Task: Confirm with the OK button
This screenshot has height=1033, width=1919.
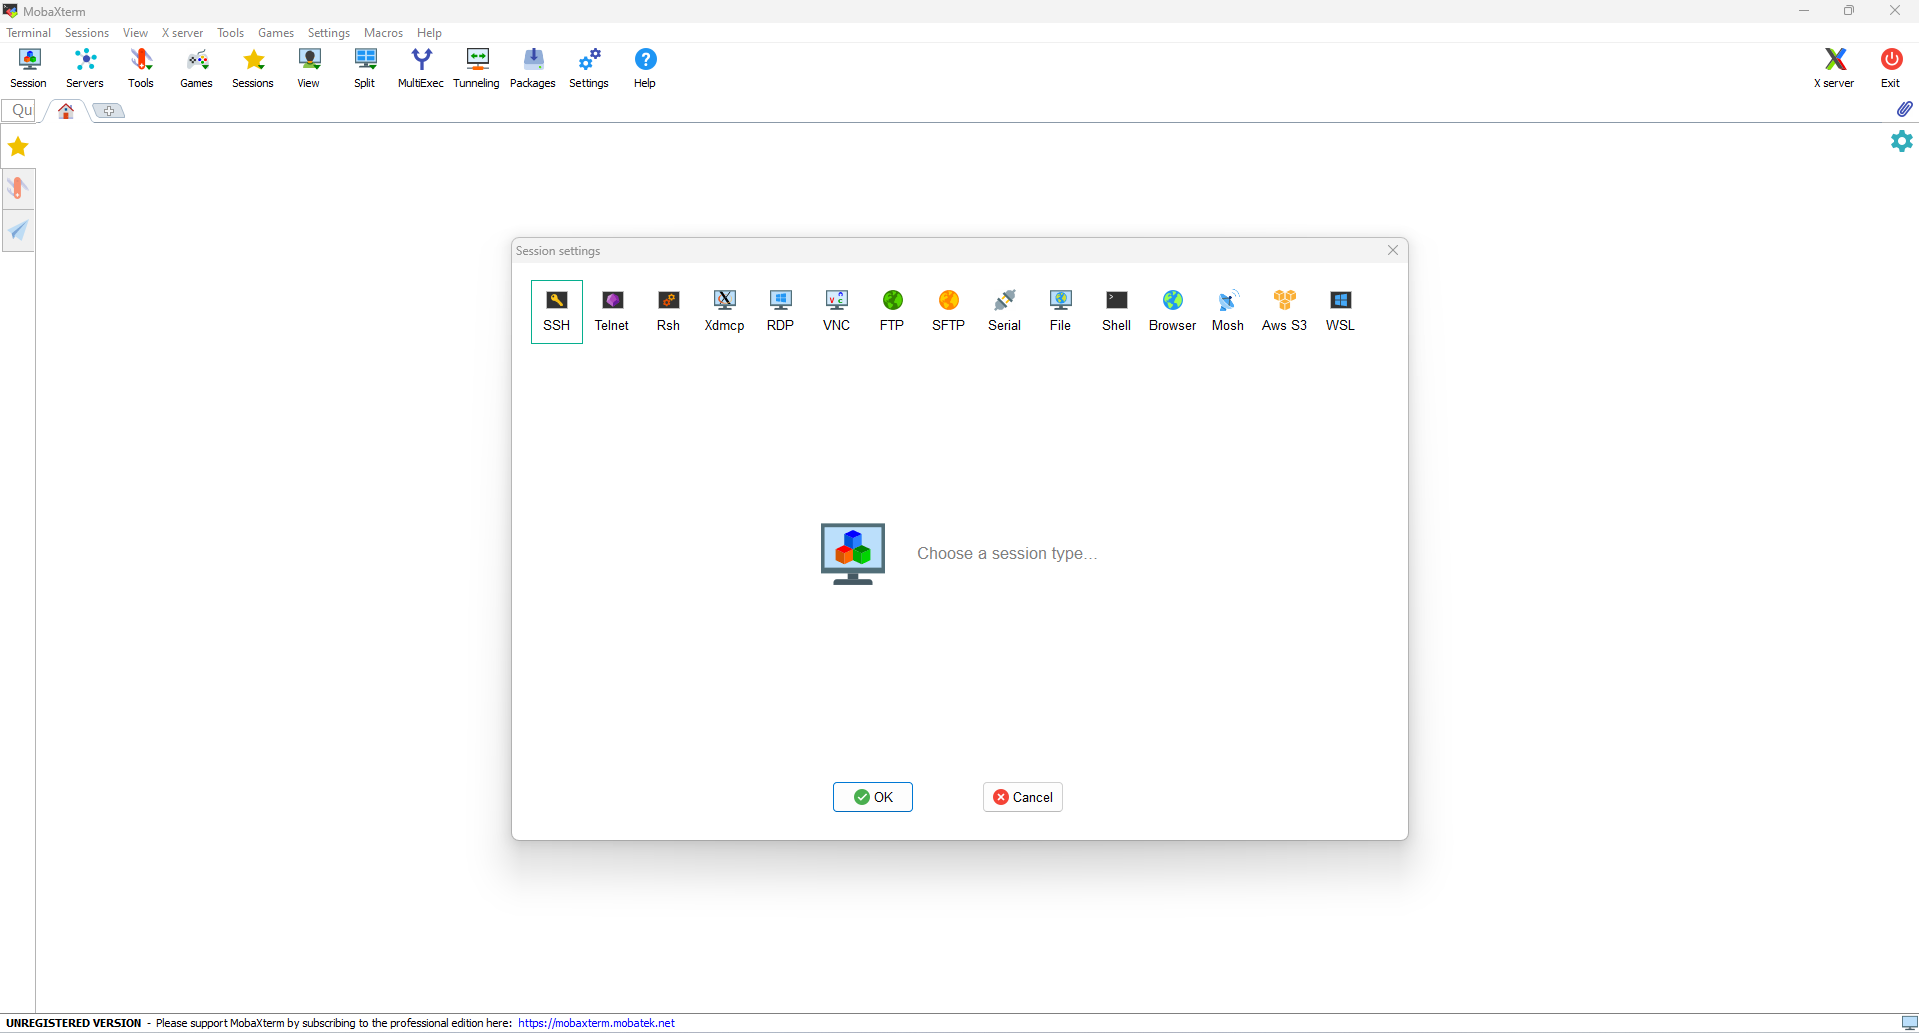Action: pos(873,797)
